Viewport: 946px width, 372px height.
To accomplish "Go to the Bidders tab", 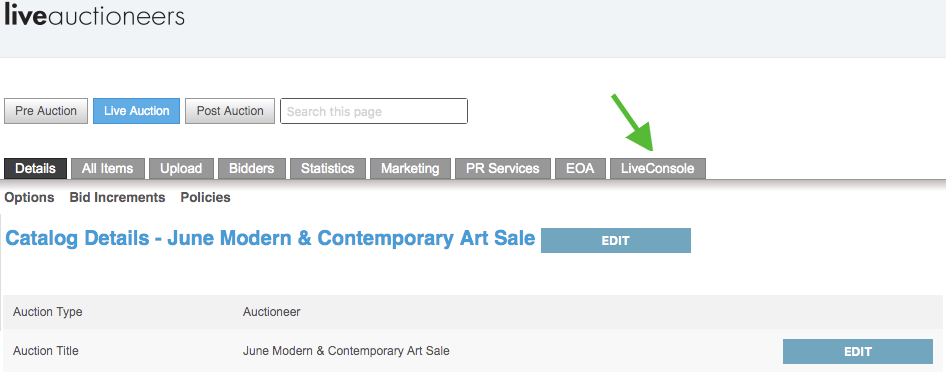I will click(x=252, y=169).
